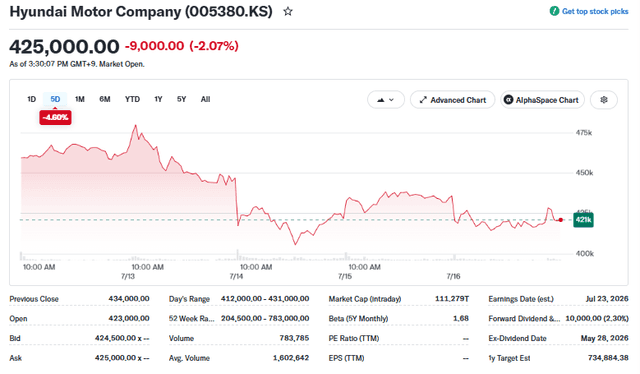Screen dimensions: 640x374
Task: Click the 52 Week Range value 204,500.00 - 783,000.00
Action: (x=265, y=318)
